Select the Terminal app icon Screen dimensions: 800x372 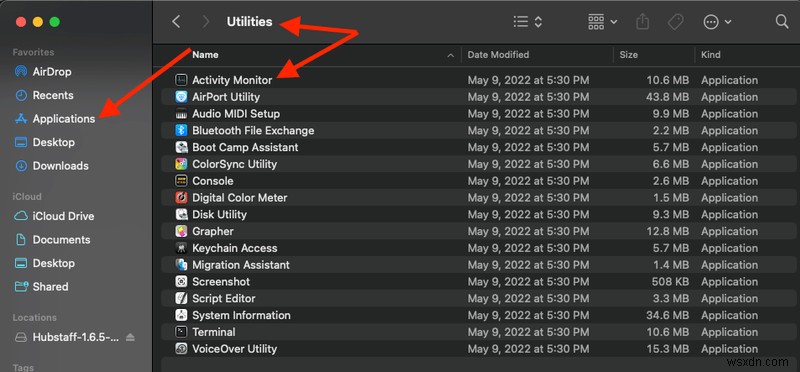(181, 332)
